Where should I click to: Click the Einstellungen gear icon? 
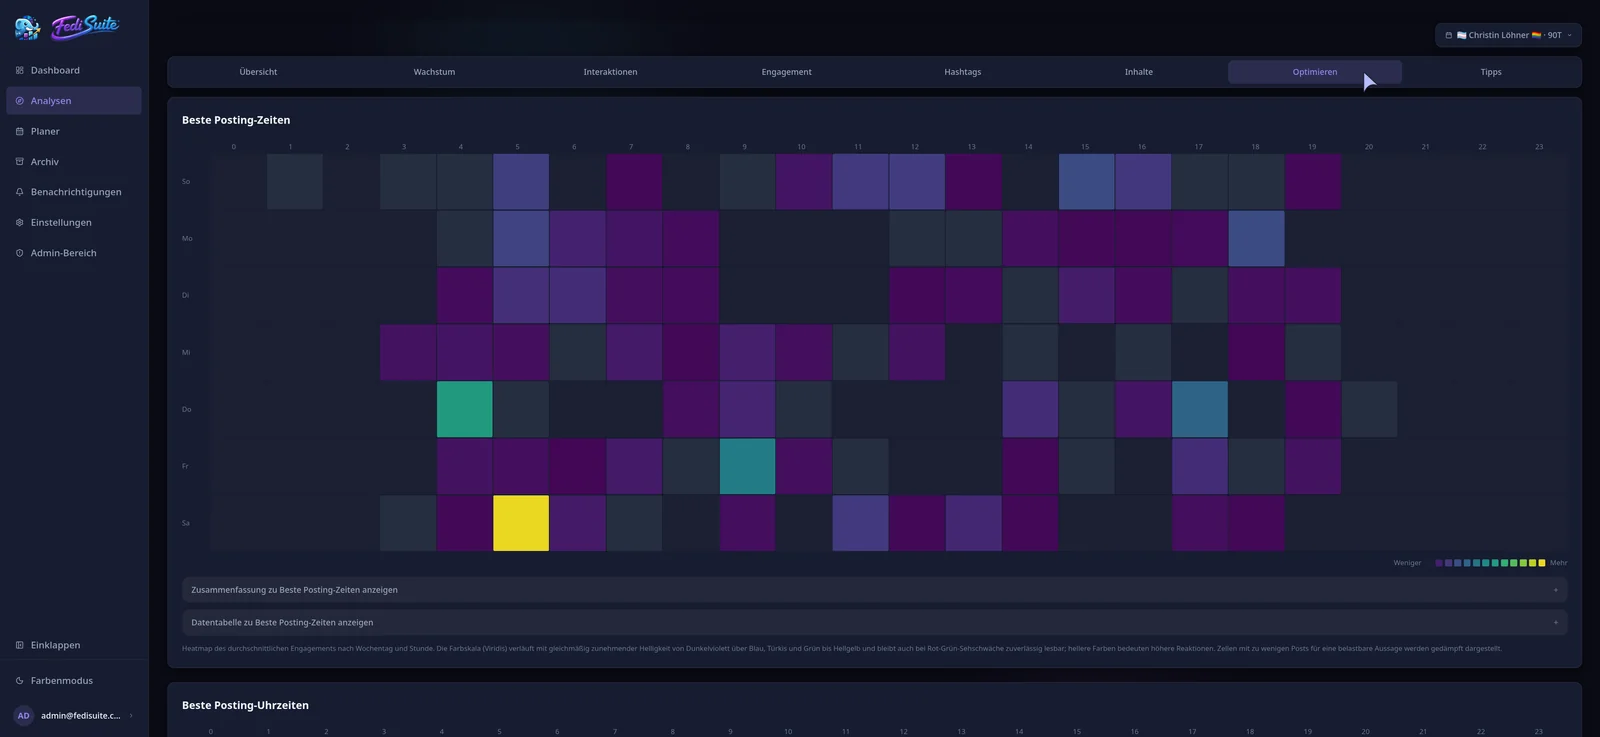click(19, 223)
